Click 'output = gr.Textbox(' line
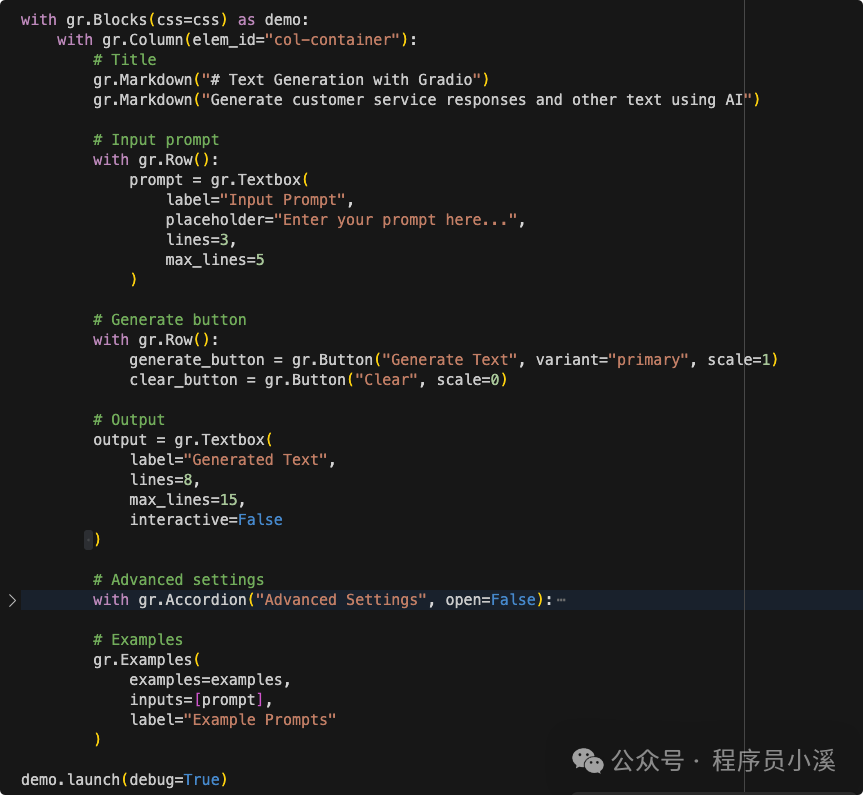The height and width of the screenshot is (795, 863). pos(183,440)
